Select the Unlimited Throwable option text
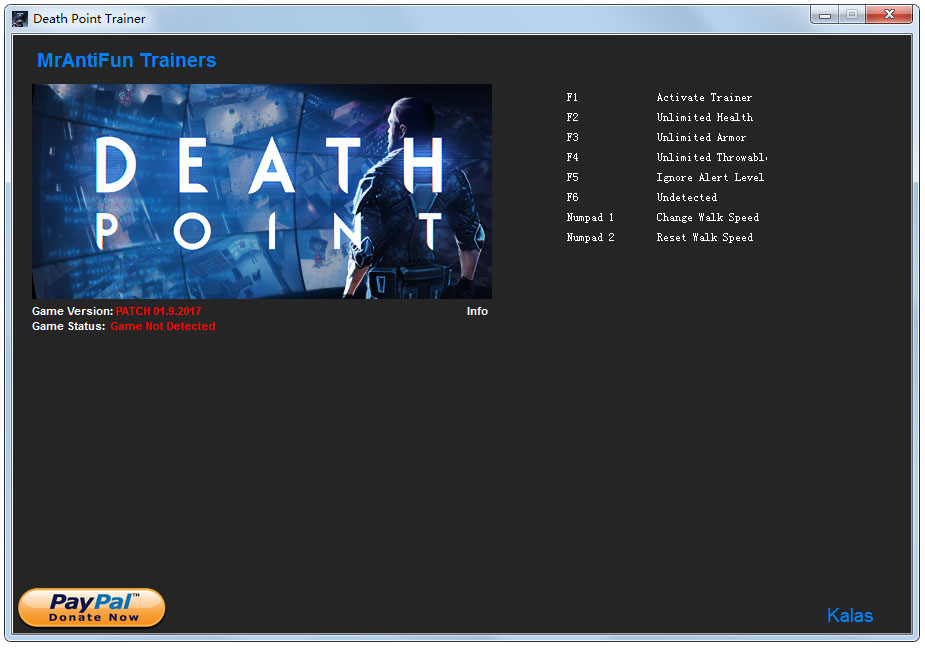The height and width of the screenshot is (648, 925). [x=712, y=158]
